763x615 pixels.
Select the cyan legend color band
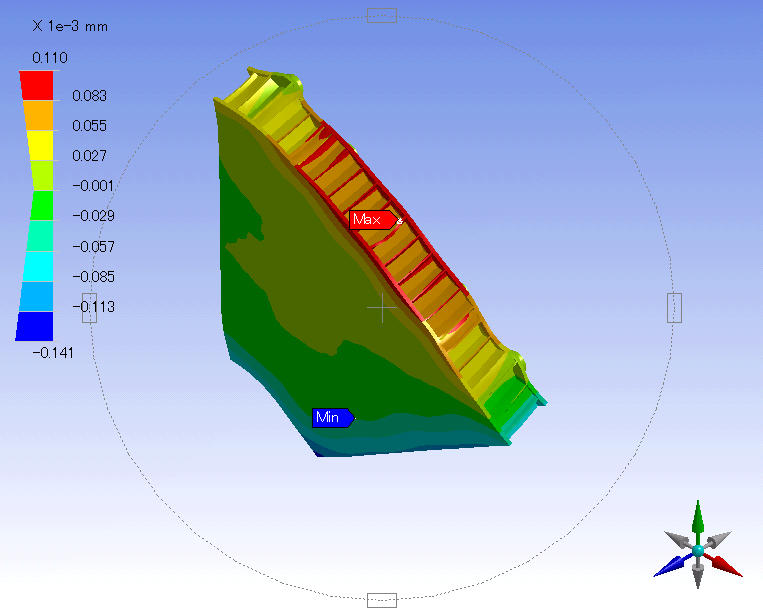pos(38,266)
